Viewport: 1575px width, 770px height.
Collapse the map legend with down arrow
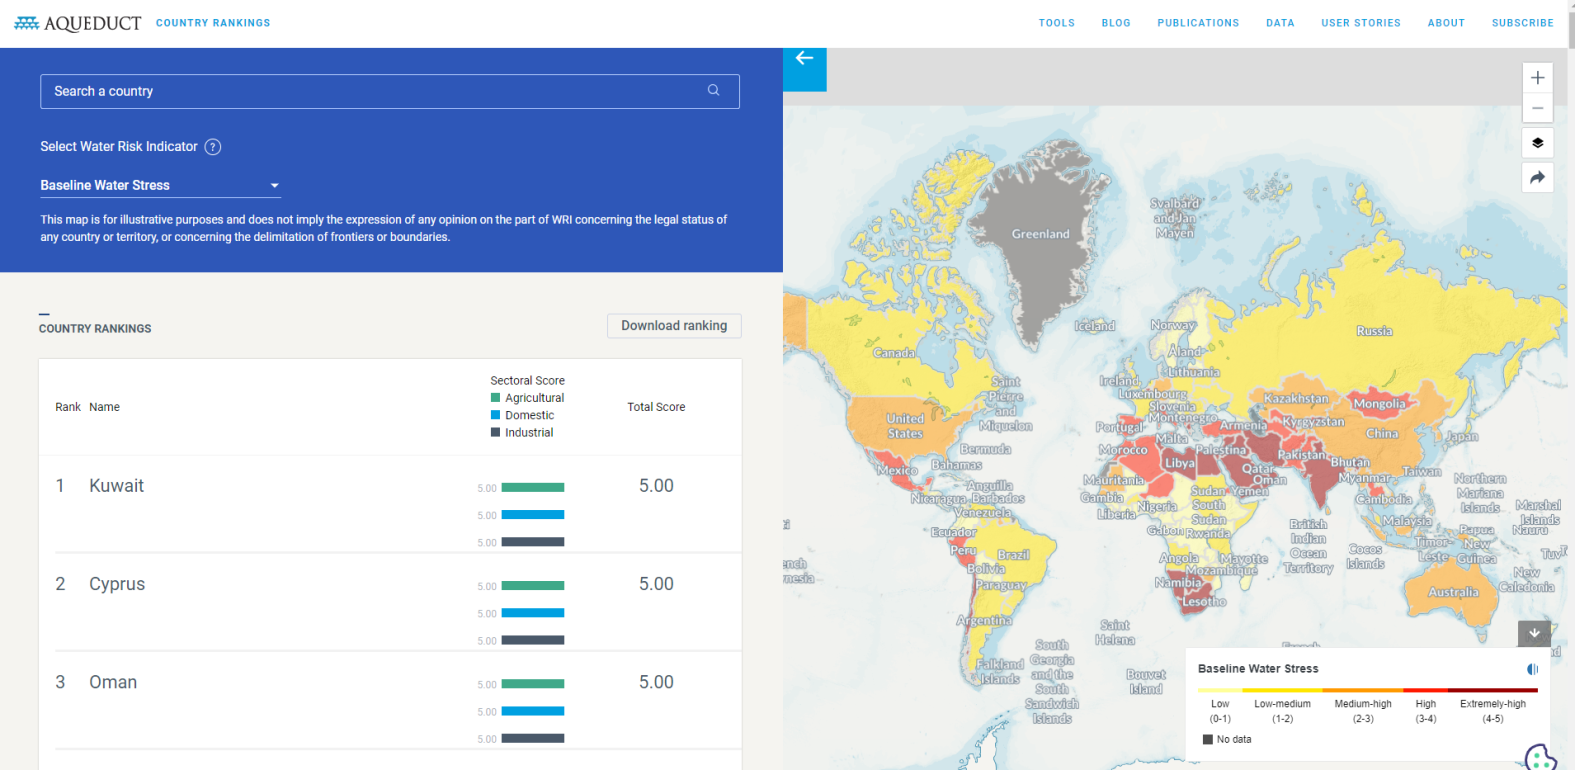1534,633
